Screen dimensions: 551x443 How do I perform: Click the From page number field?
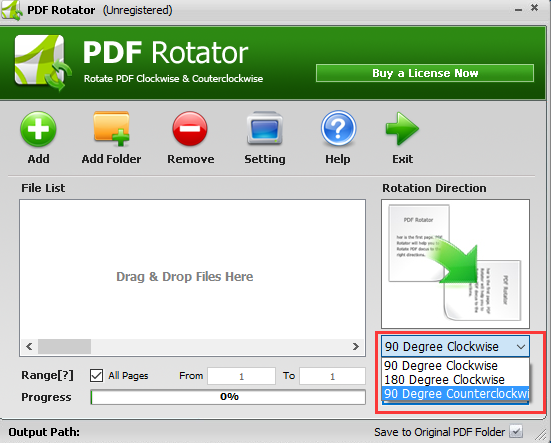tap(241, 376)
